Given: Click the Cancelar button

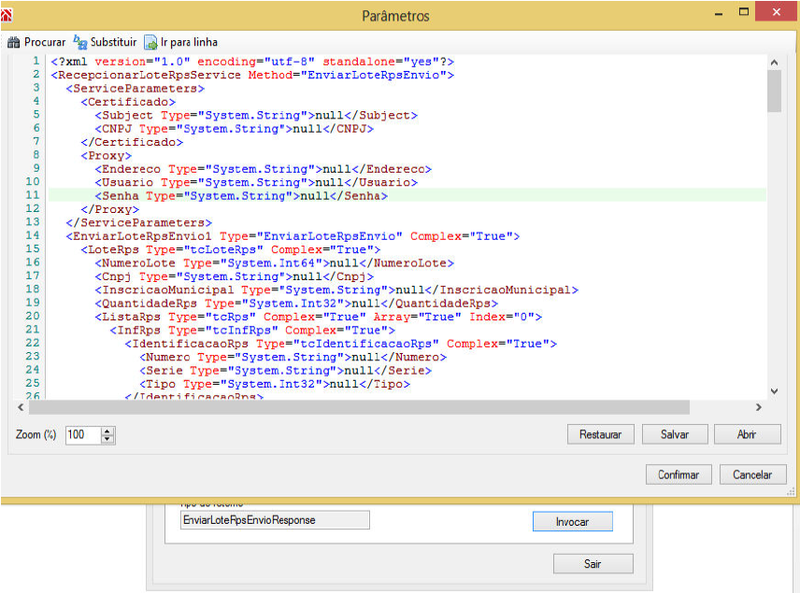Looking at the screenshot, I should coord(753,475).
